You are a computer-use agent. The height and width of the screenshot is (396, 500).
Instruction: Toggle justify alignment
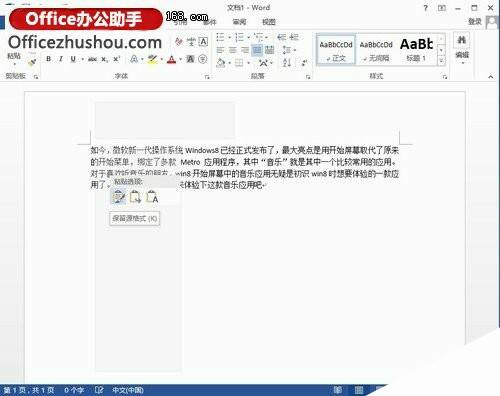tap(257, 50)
